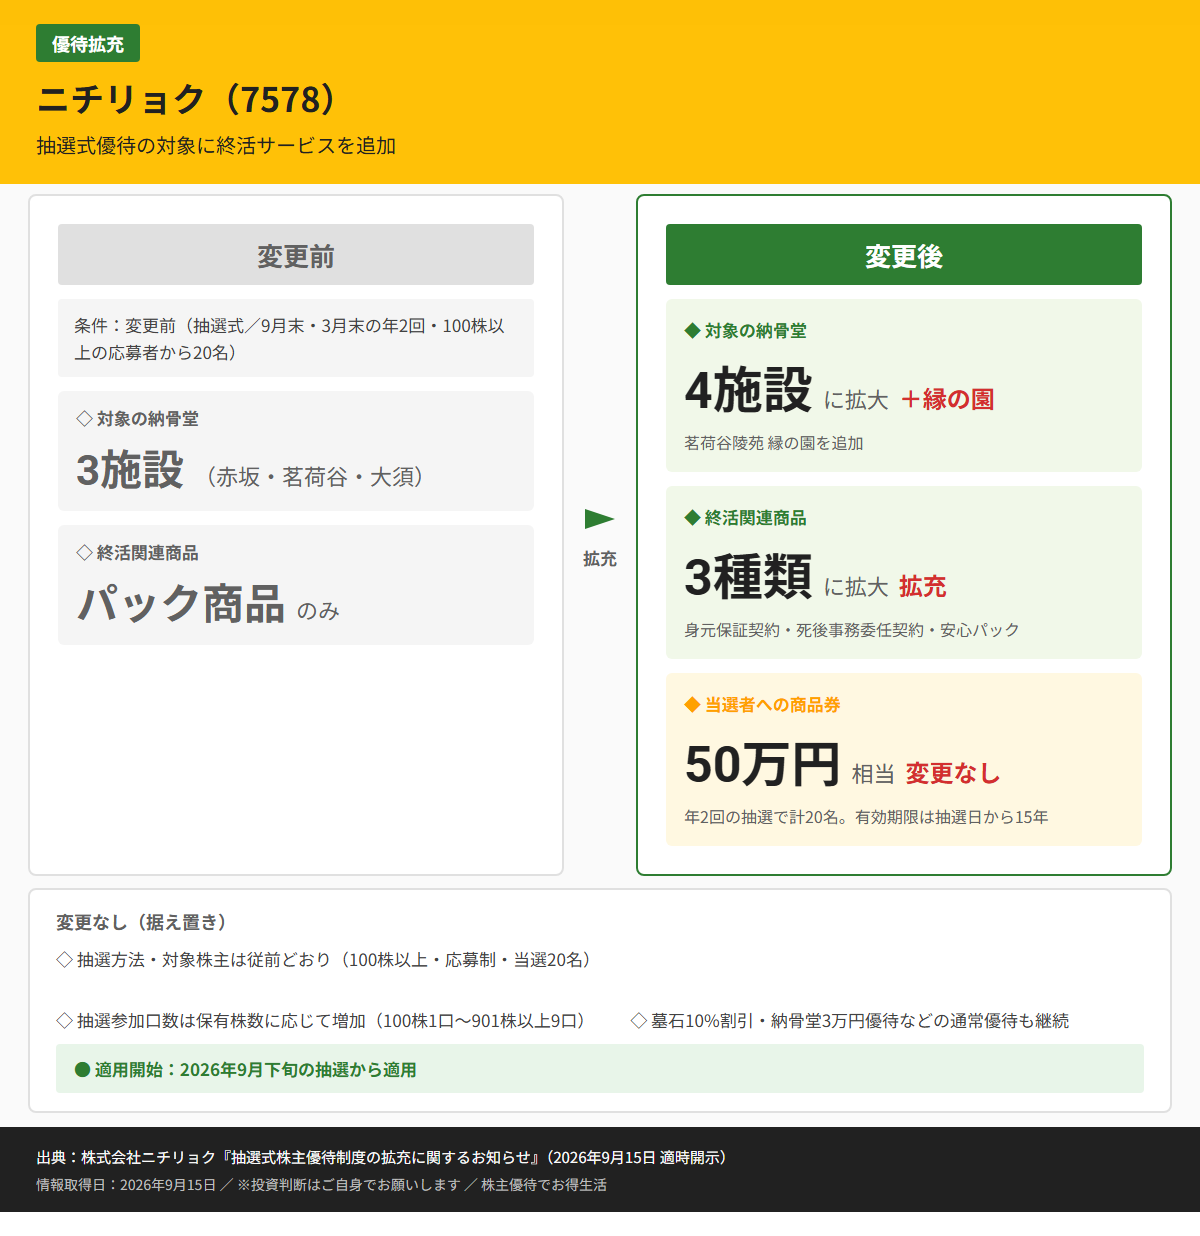This screenshot has width=1200, height=1236.
Task: Click the 出典：株式会社ニチリョク source line
Action: 385,1157
